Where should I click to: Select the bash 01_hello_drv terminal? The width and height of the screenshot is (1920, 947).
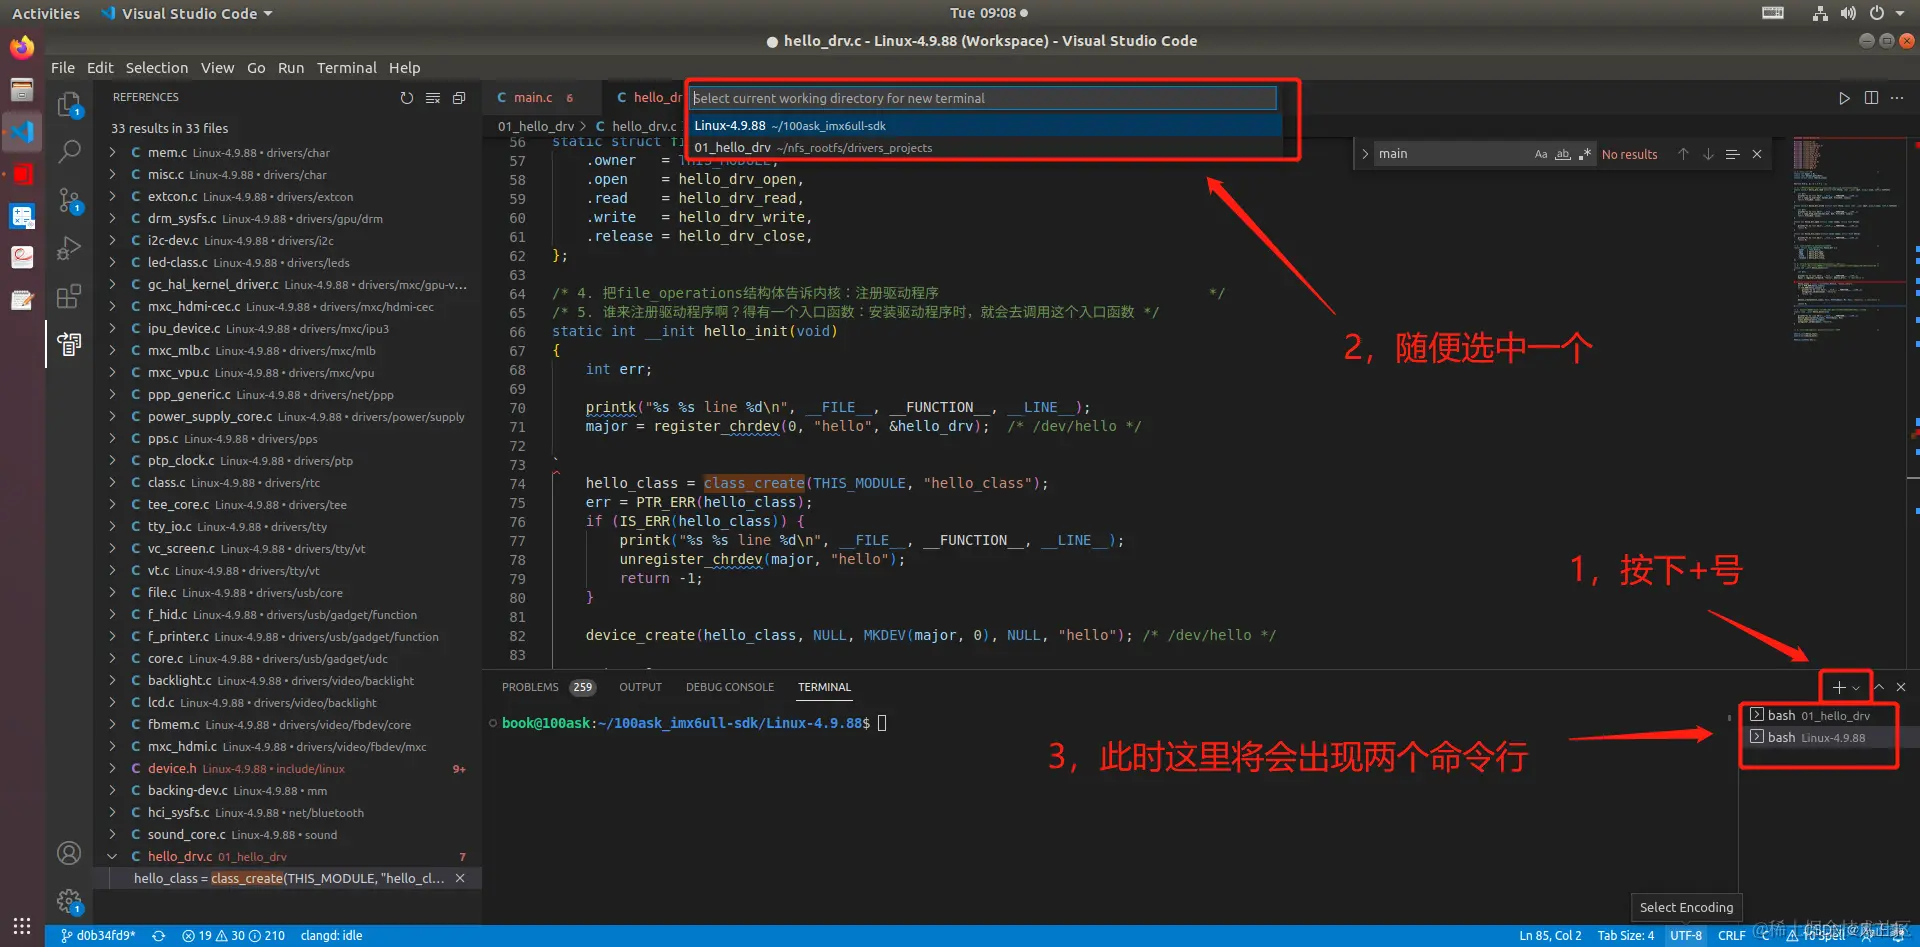[x=1818, y=716]
